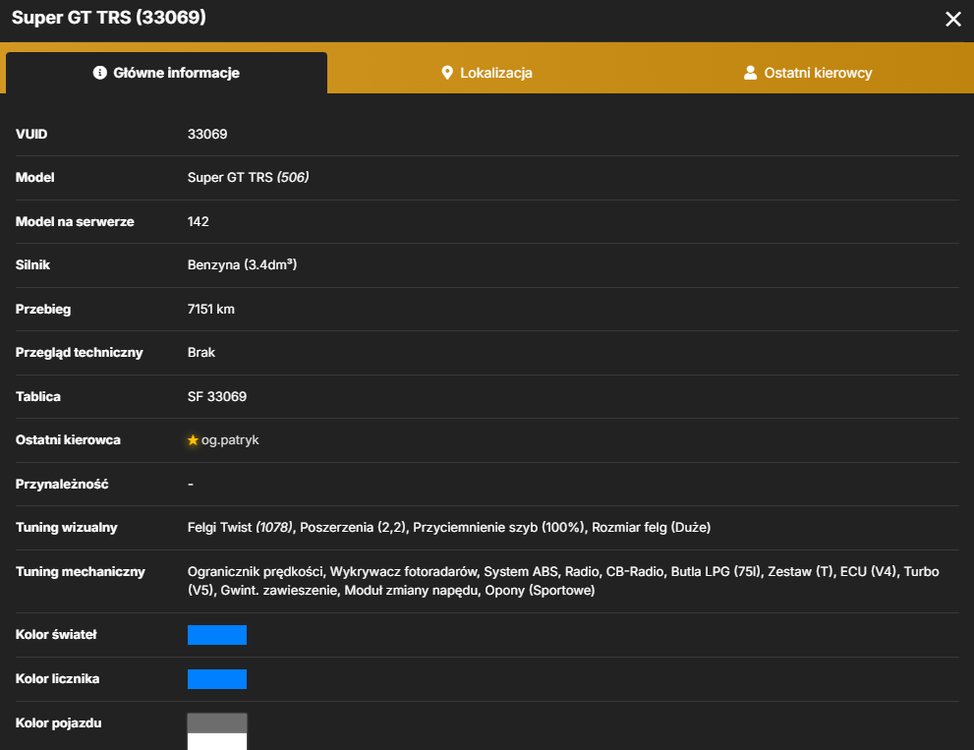The image size is (974, 750).
Task: Click the Przebieg label
Action: (43, 309)
